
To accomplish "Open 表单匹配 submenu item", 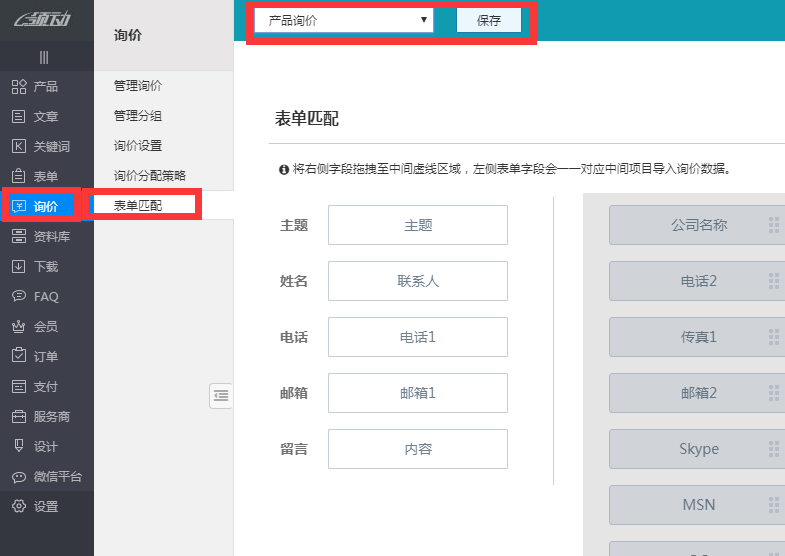I will click(138, 205).
